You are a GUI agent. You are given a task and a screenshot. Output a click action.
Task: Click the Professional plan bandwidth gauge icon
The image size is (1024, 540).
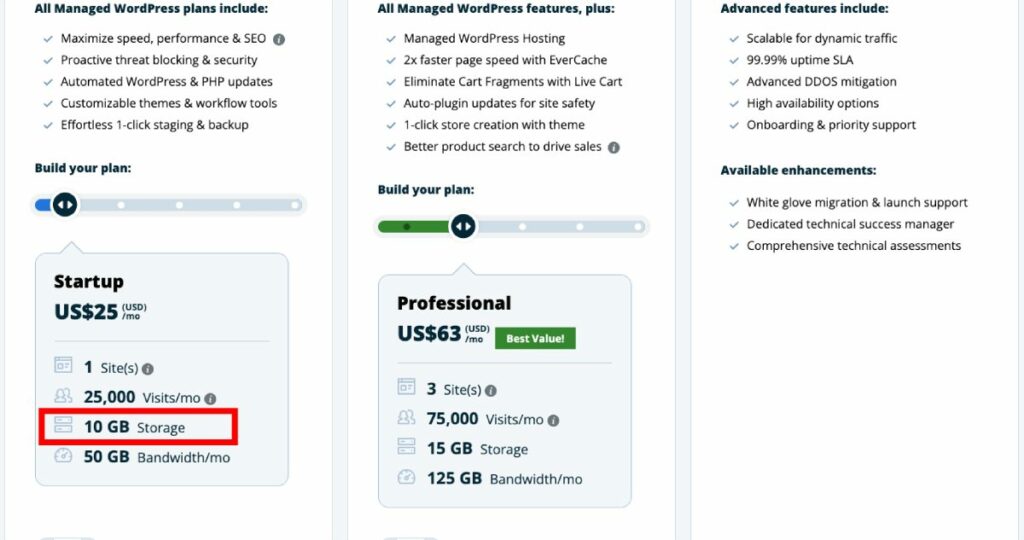point(407,478)
